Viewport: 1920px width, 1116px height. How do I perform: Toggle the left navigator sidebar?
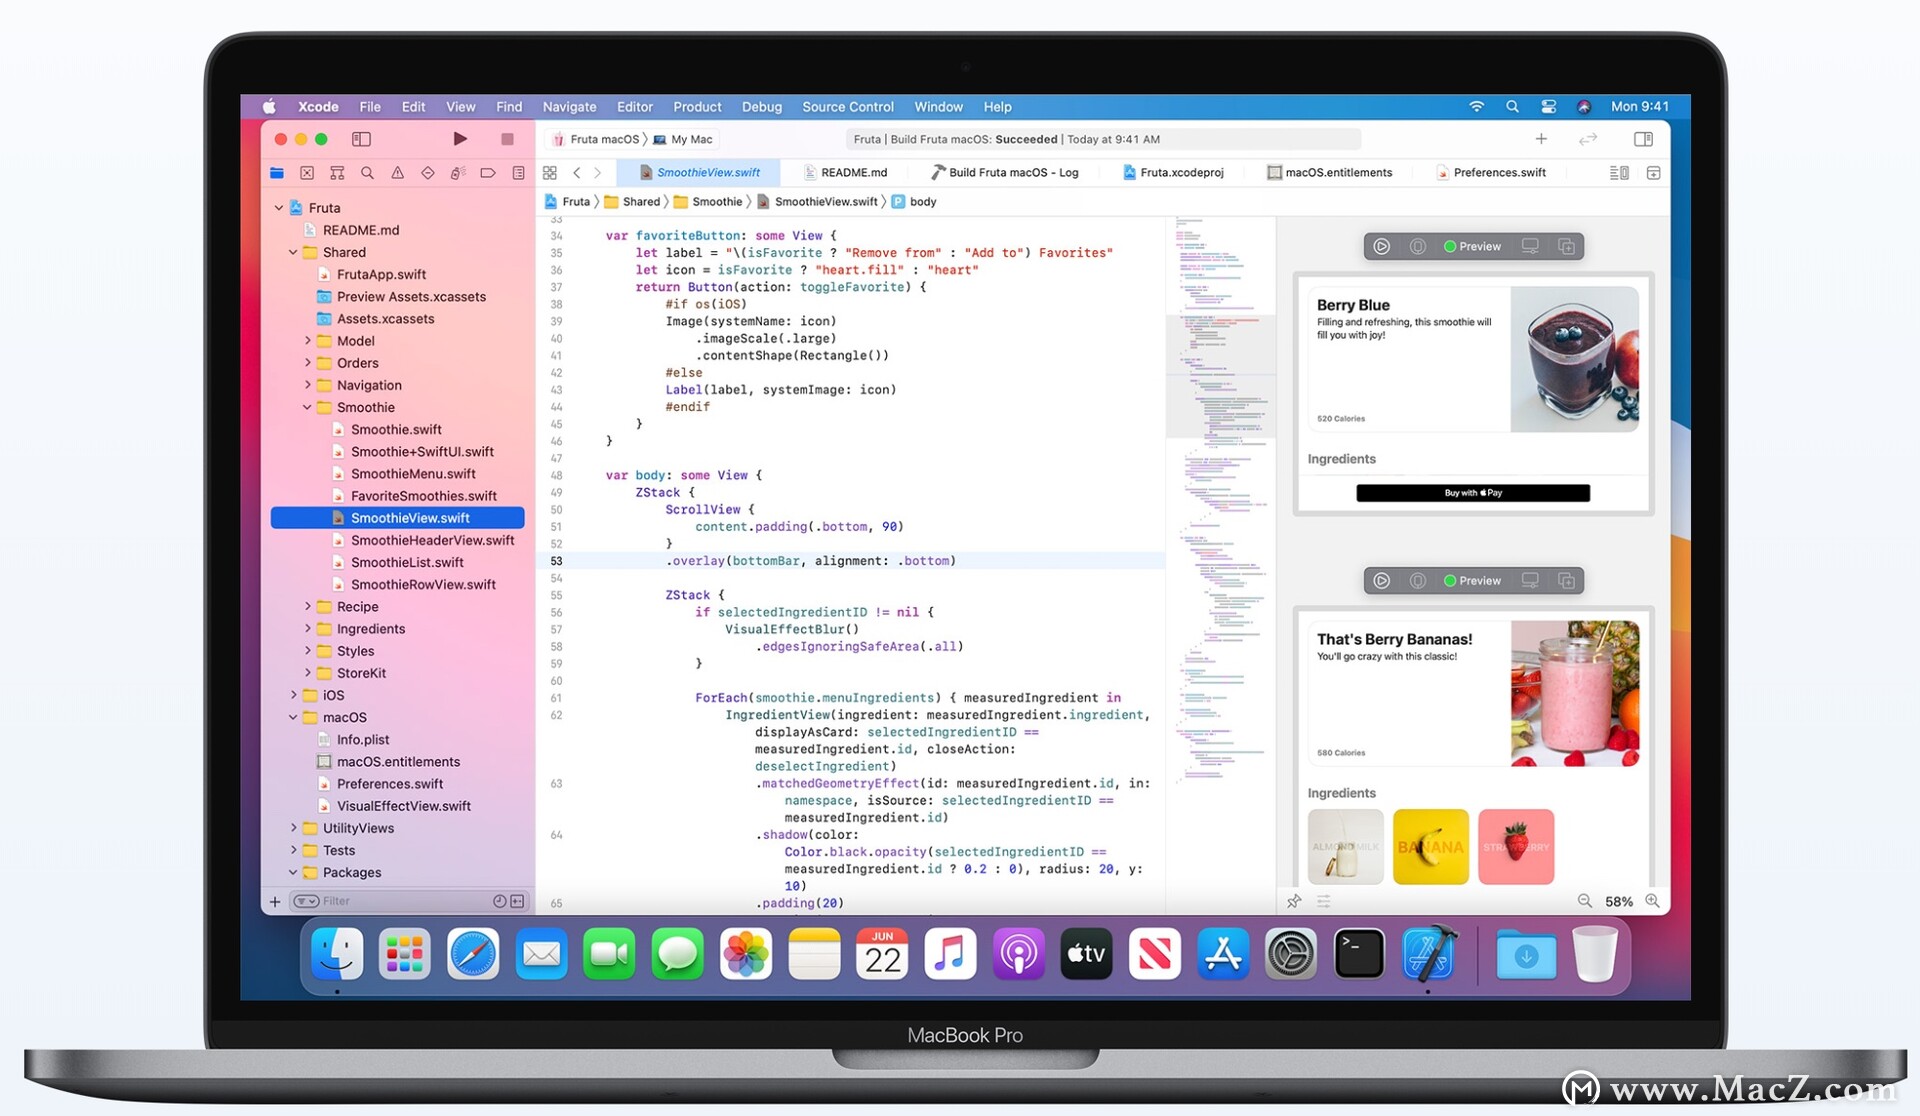tap(361, 139)
